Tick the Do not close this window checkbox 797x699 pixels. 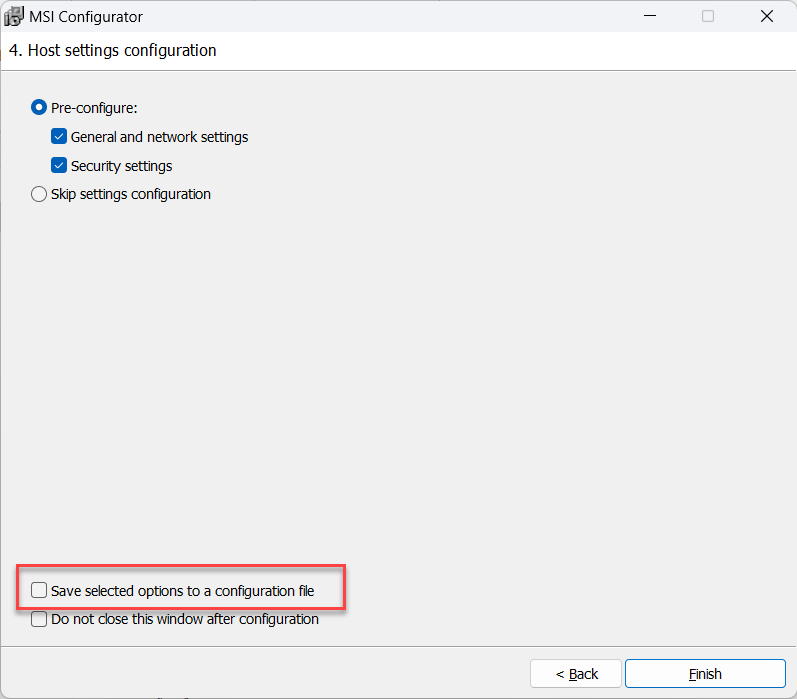tap(39, 619)
